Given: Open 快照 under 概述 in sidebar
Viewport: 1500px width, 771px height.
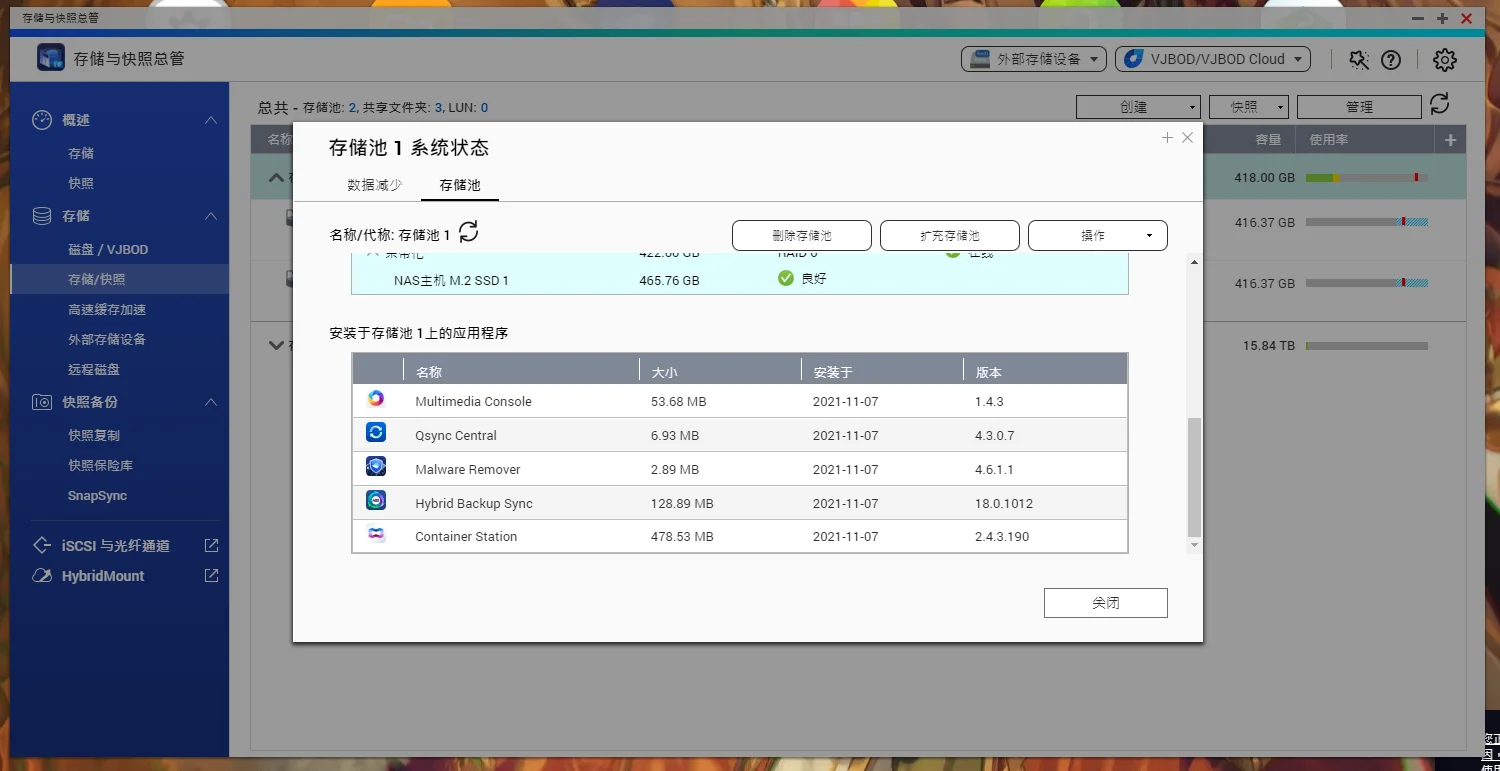Looking at the screenshot, I should pyautogui.click(x=81, y=184).
